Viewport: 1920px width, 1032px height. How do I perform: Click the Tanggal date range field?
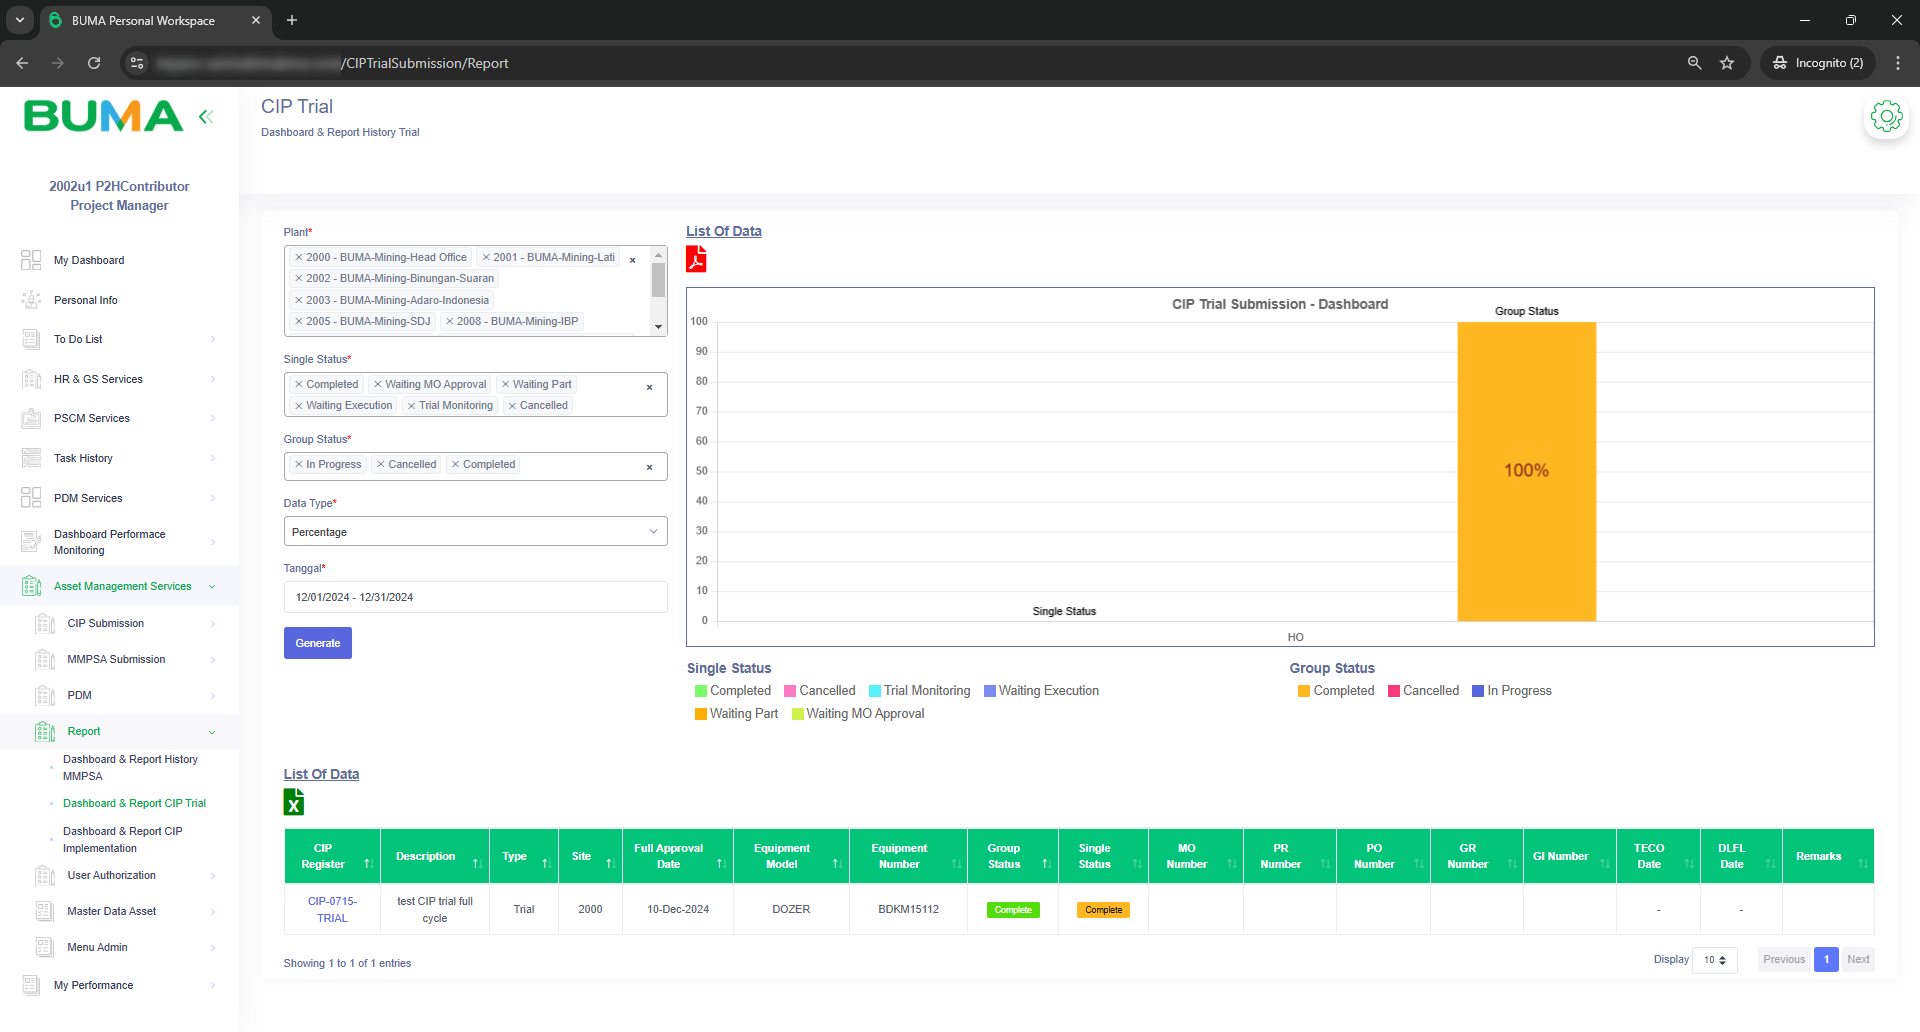475,597
